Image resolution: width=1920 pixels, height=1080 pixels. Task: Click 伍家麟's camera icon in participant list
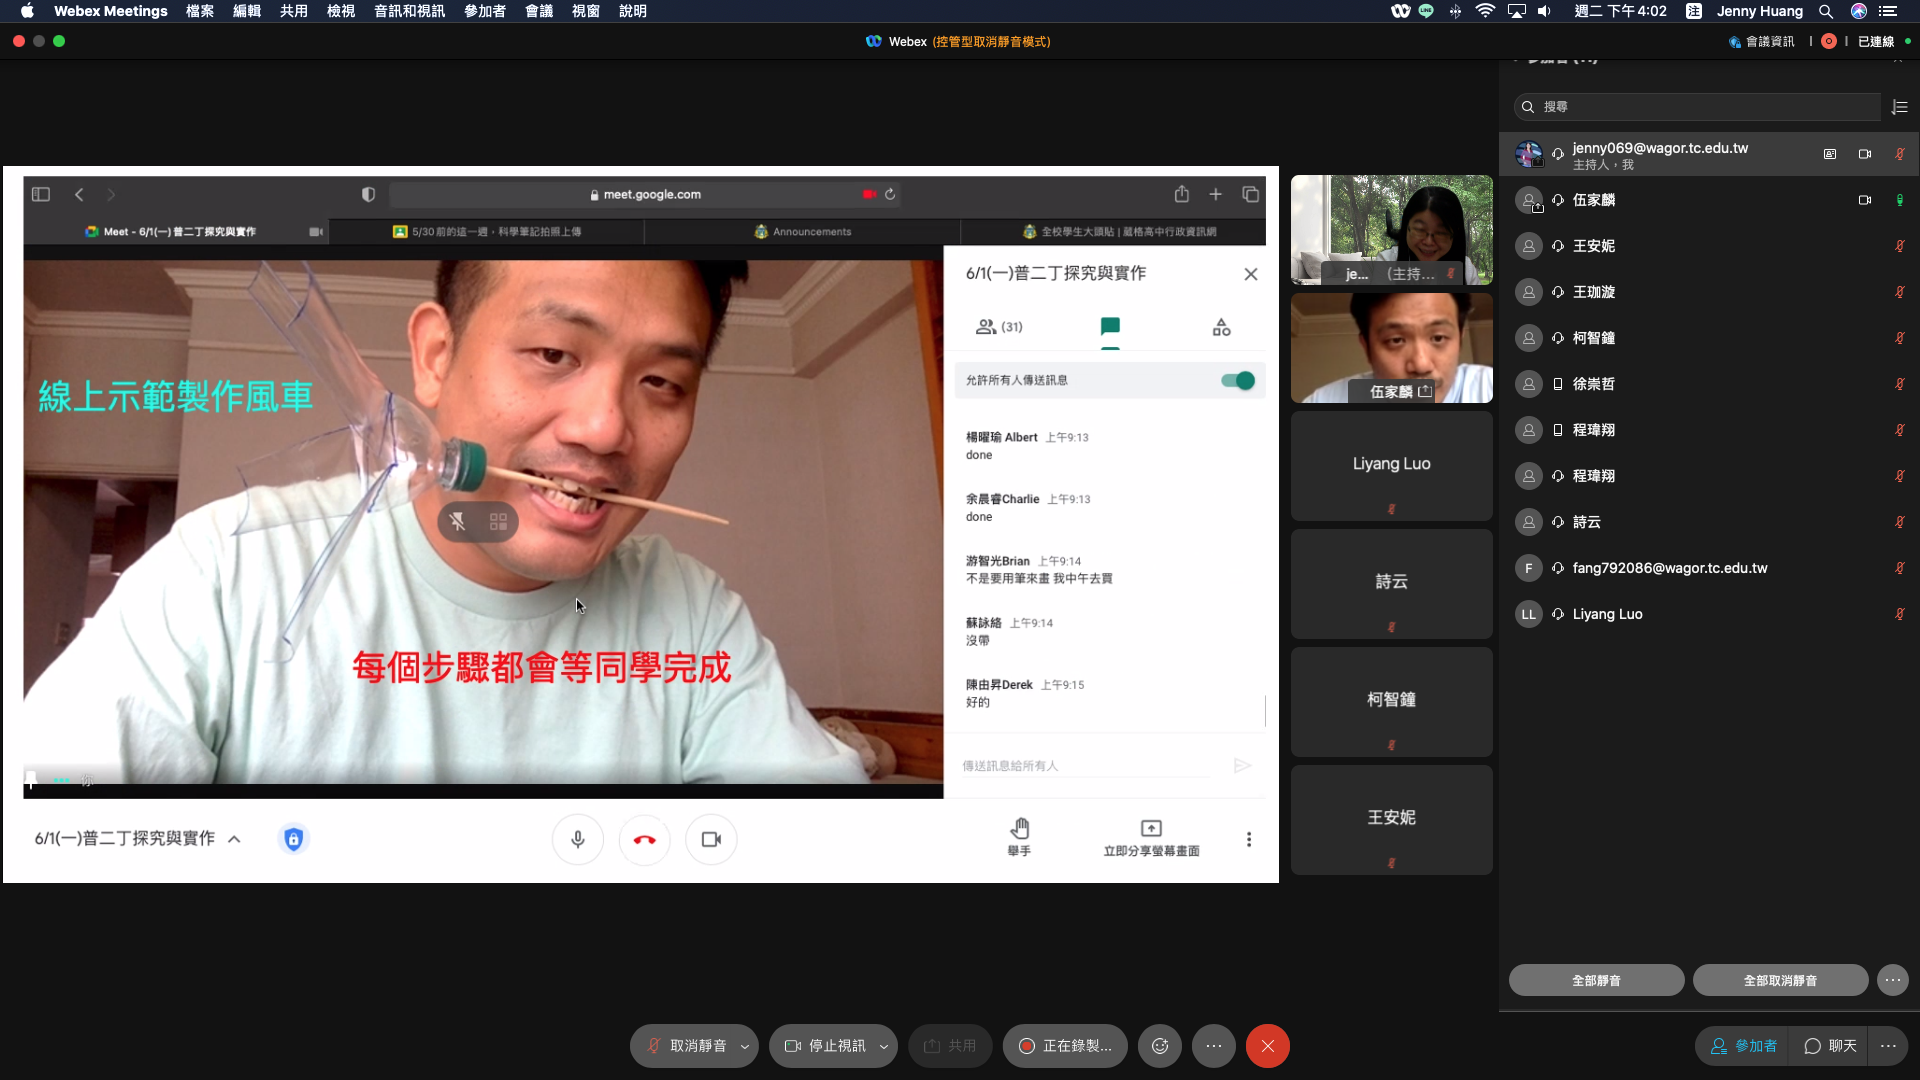(x=1865, y=200)
